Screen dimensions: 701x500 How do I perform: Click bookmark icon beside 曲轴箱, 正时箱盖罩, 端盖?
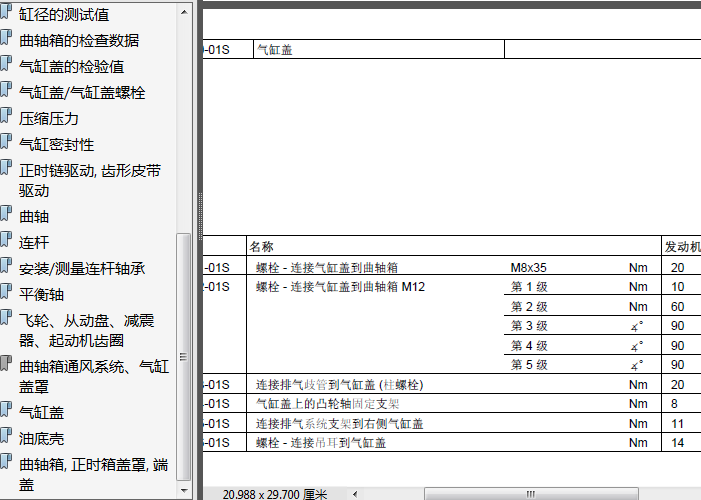[x=5, y=461]
